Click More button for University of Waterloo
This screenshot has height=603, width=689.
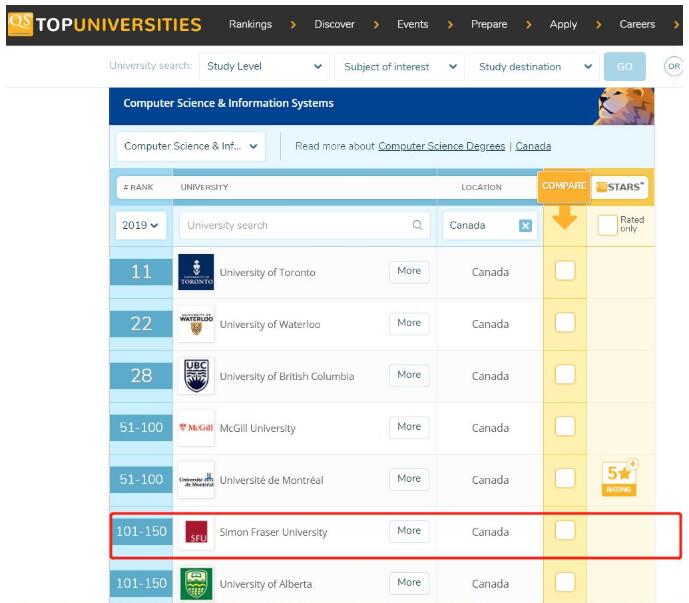pyautogui.click(x=408, y=323)
